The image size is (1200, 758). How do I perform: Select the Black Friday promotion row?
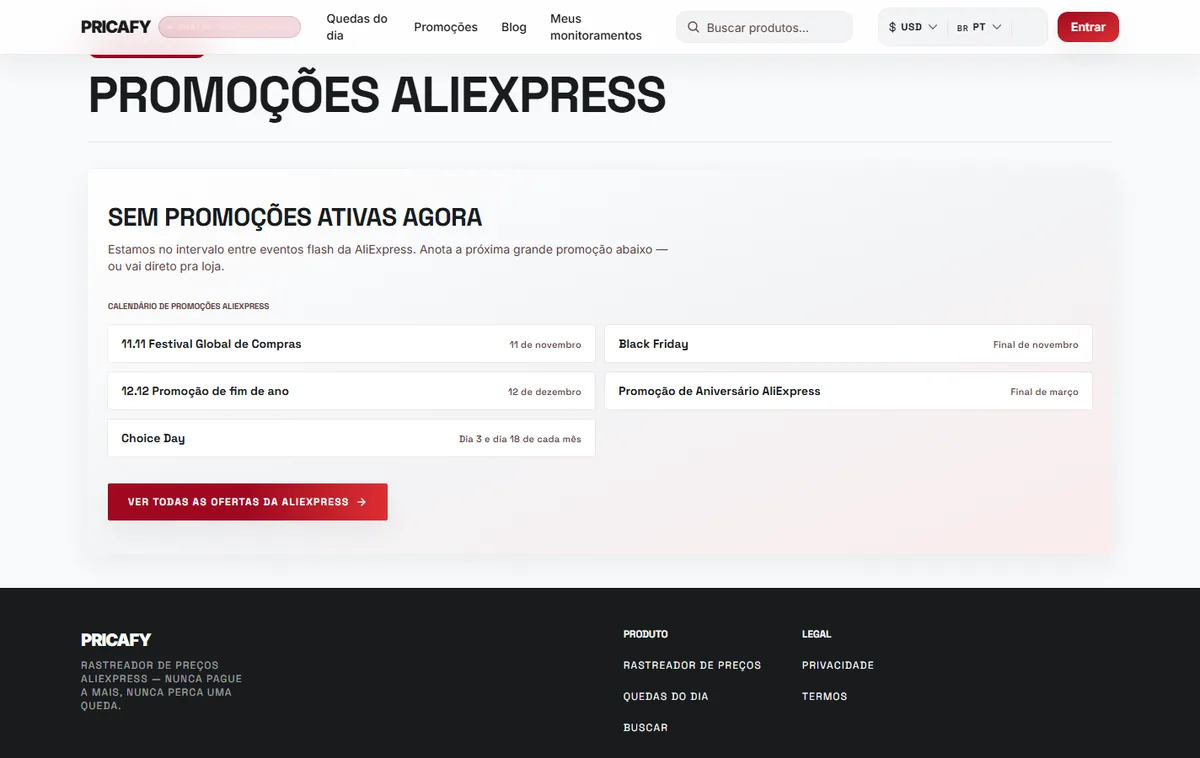pyautogui.click(x=848, y=344)
